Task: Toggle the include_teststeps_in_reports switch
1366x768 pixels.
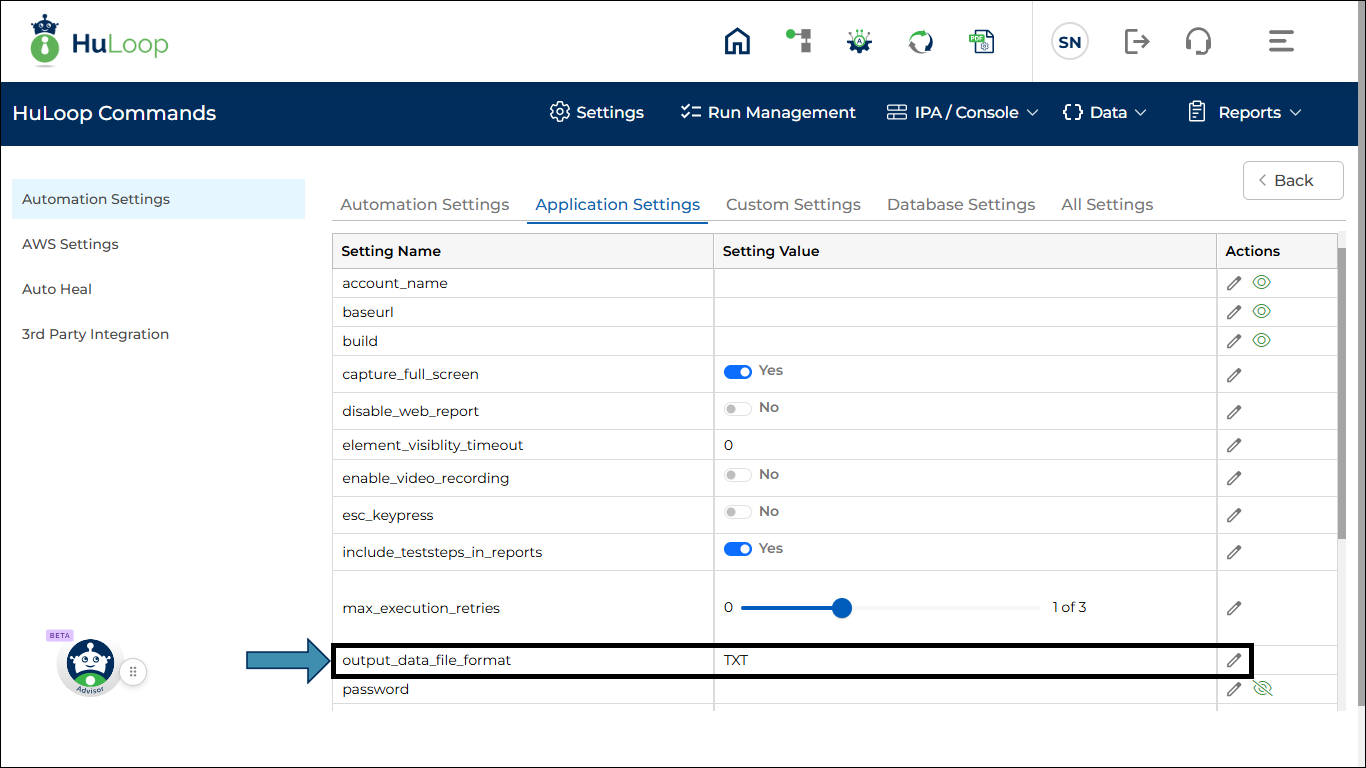Action: tap(738, 549)
